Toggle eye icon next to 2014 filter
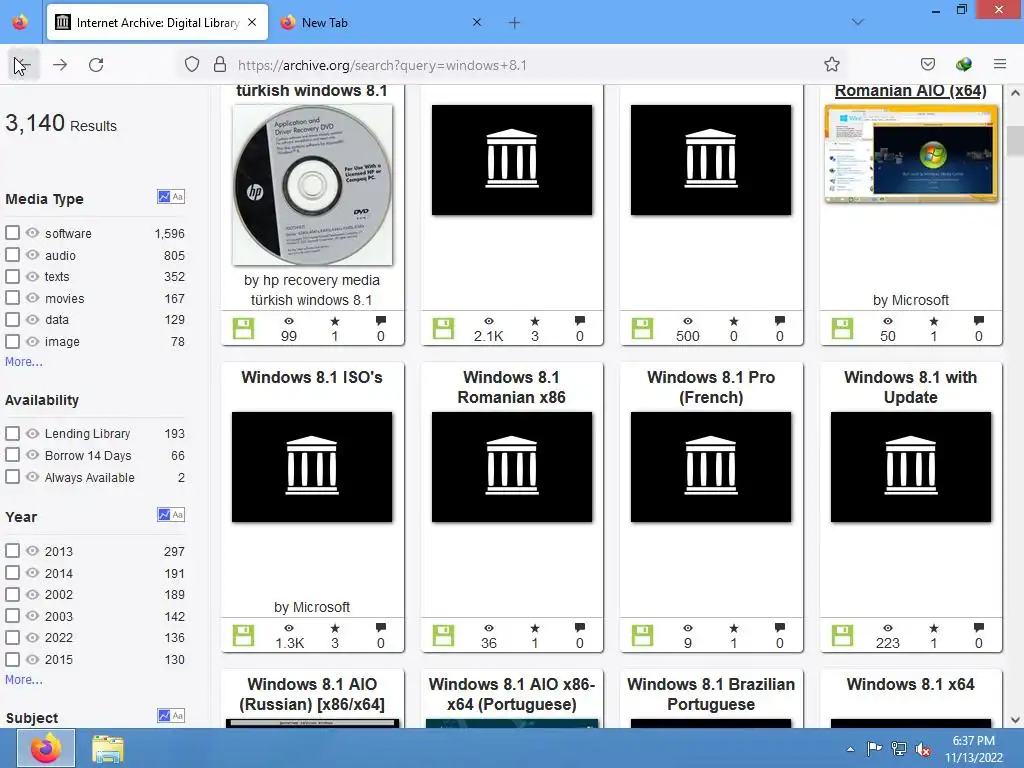The image size is (1024, 768). pyautogui.click(x=32, y=572)
